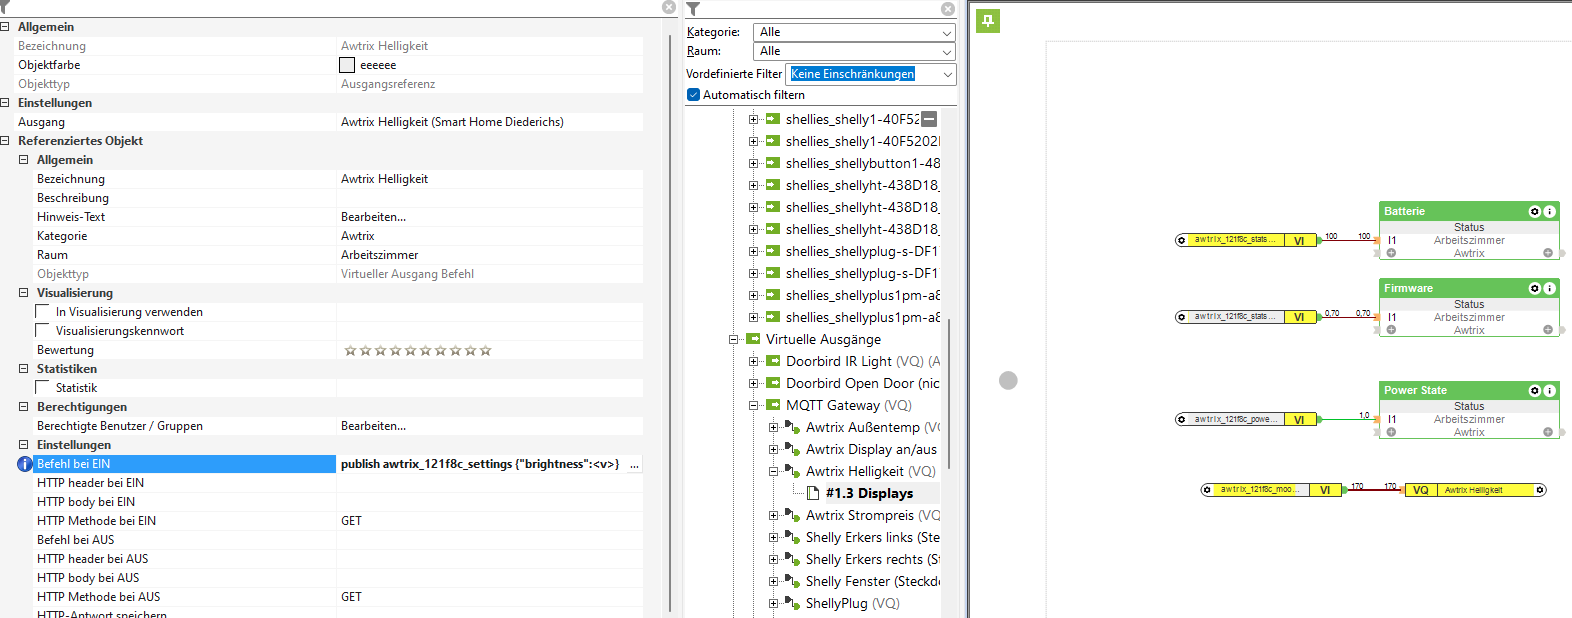Select Awtrix Strompreis in the tree
This screenshot has height=618, width=1572.
tap(859, 516)
